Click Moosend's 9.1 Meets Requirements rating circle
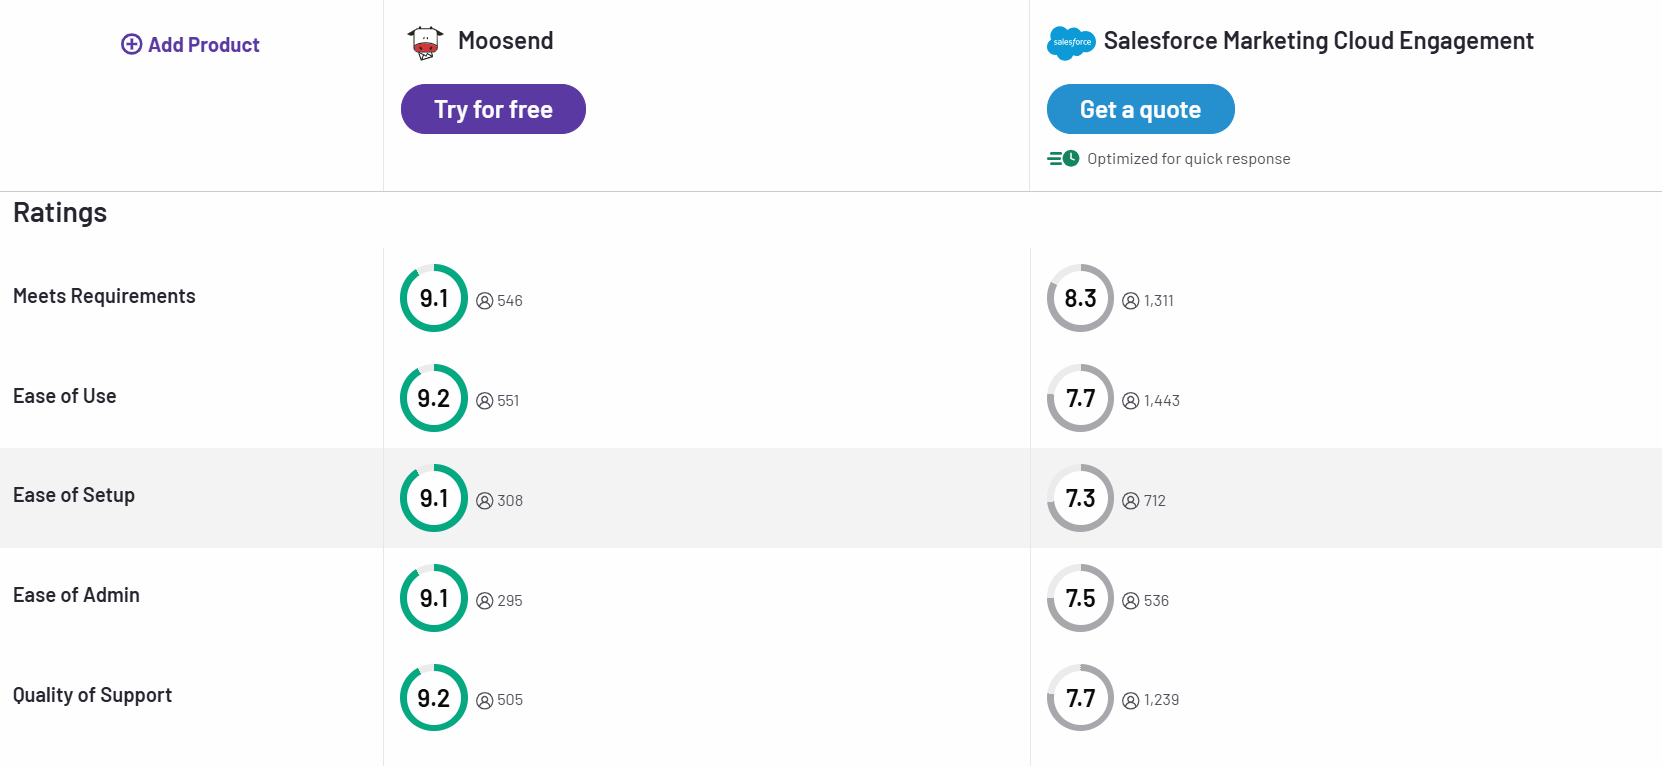 pos(433,297)
